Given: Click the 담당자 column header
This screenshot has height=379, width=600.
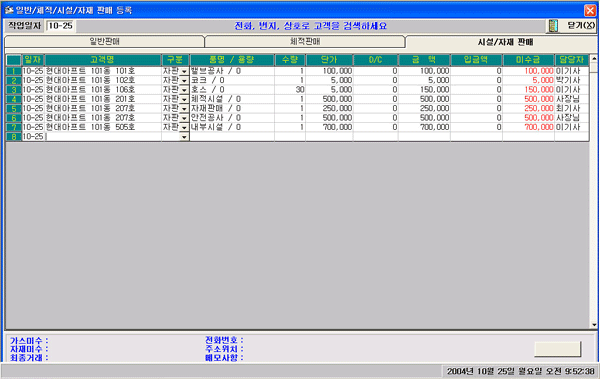Looking at the screenshot, I should 572,60.
